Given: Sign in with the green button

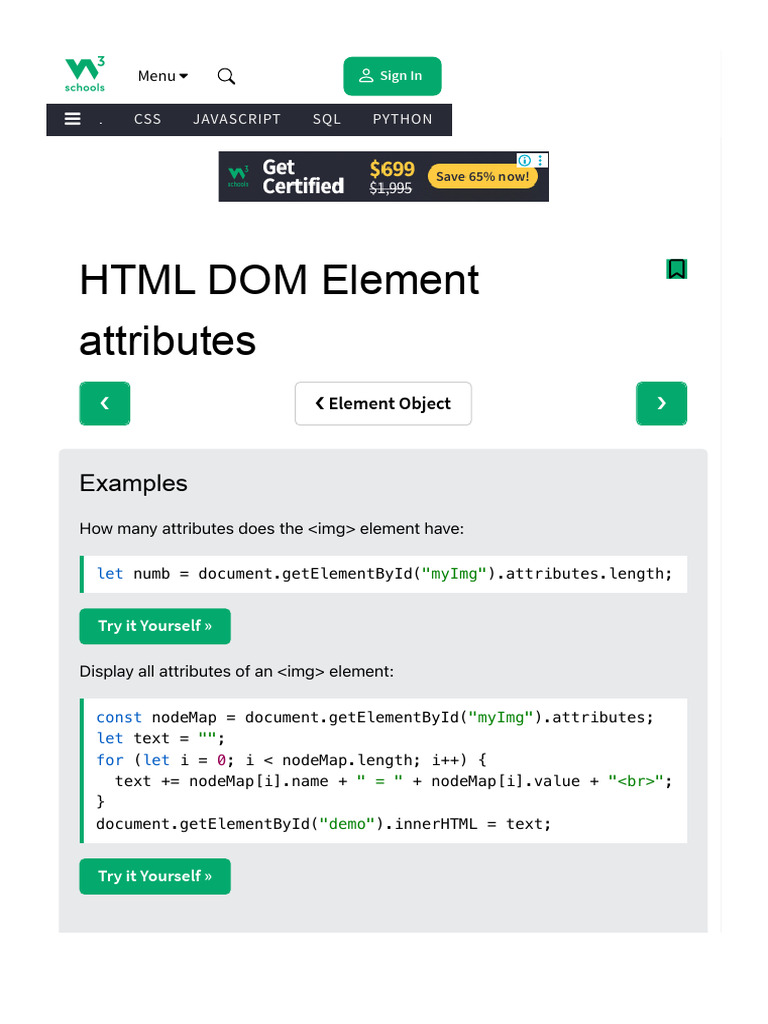Looking at the screenshot, I should pyautogui.click(x=392, y=76).
